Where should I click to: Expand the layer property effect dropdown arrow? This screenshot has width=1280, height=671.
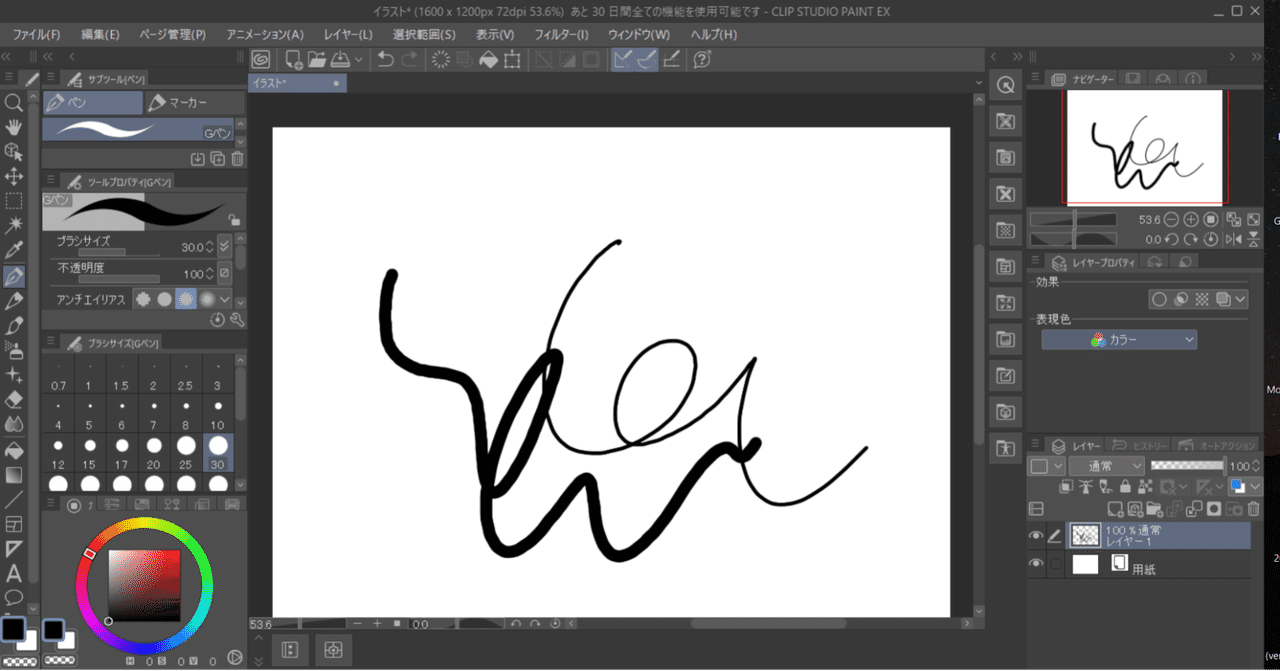(1240, 299)
